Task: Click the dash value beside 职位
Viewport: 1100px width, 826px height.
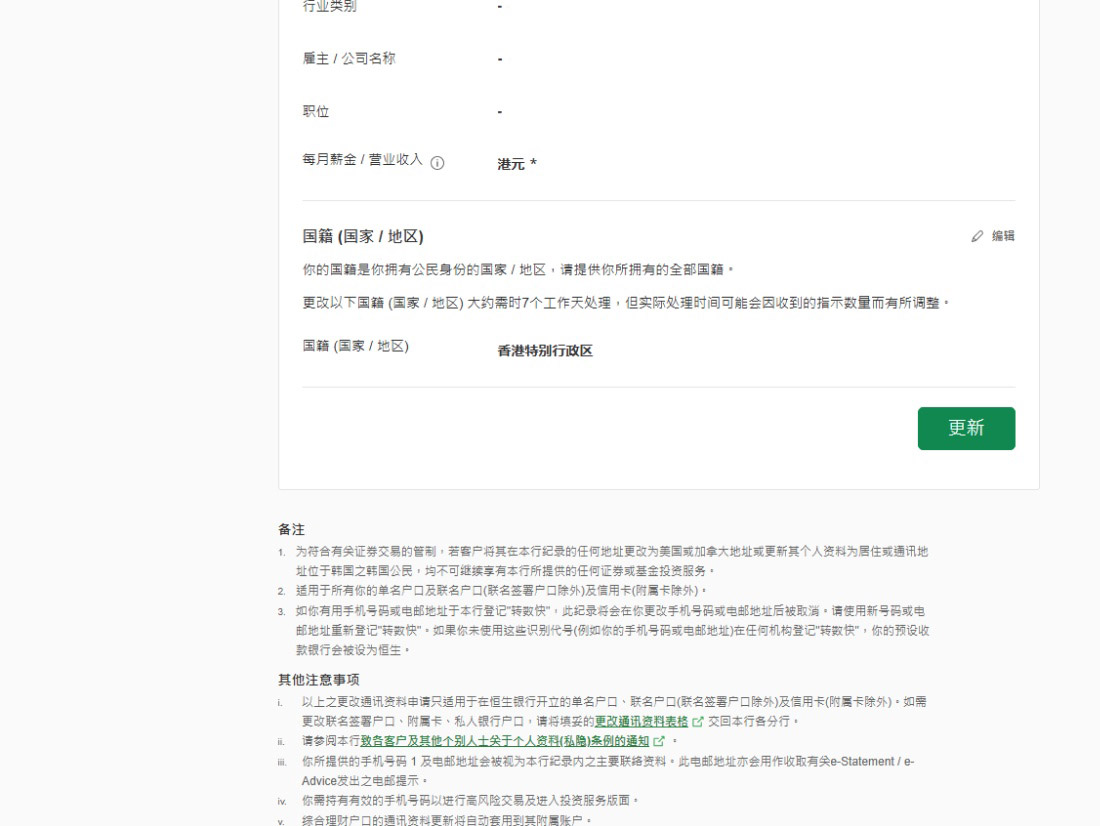Action: pos(500,112)
